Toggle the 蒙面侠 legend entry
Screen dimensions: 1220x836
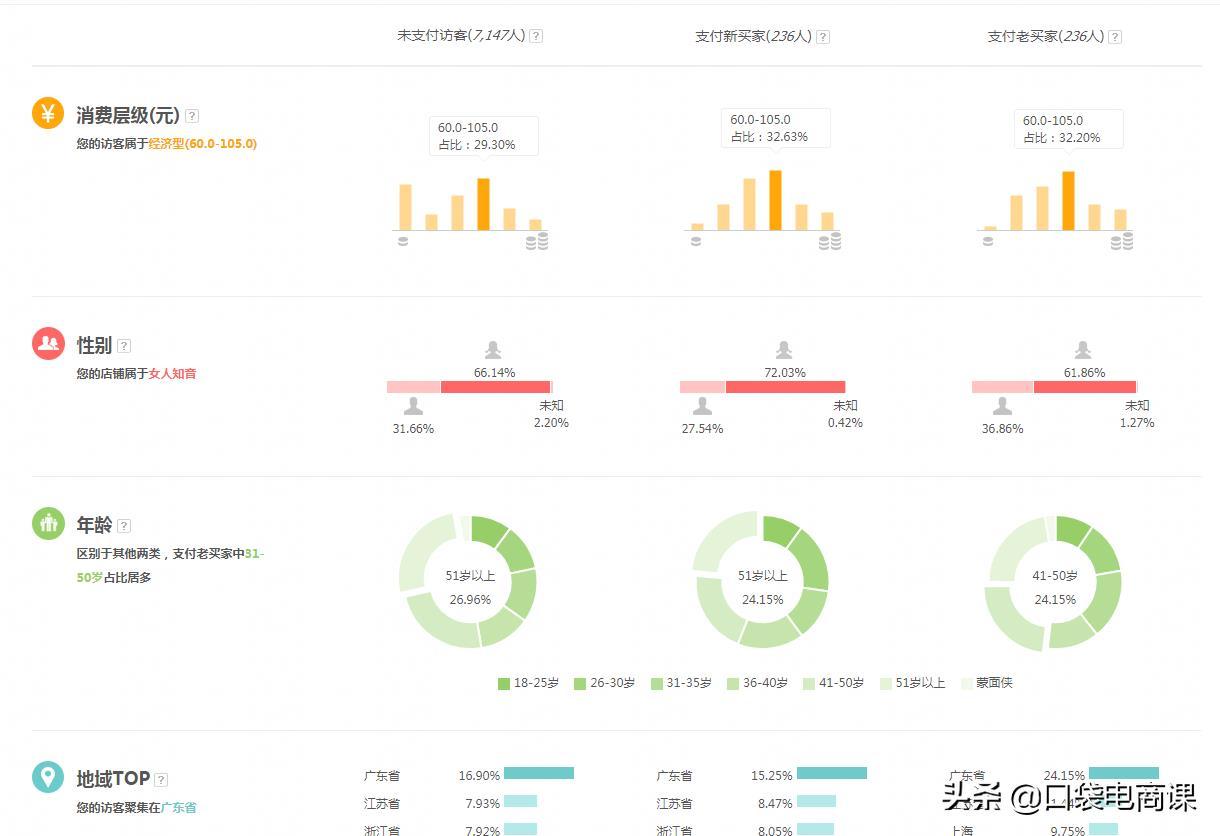(986, 683)
